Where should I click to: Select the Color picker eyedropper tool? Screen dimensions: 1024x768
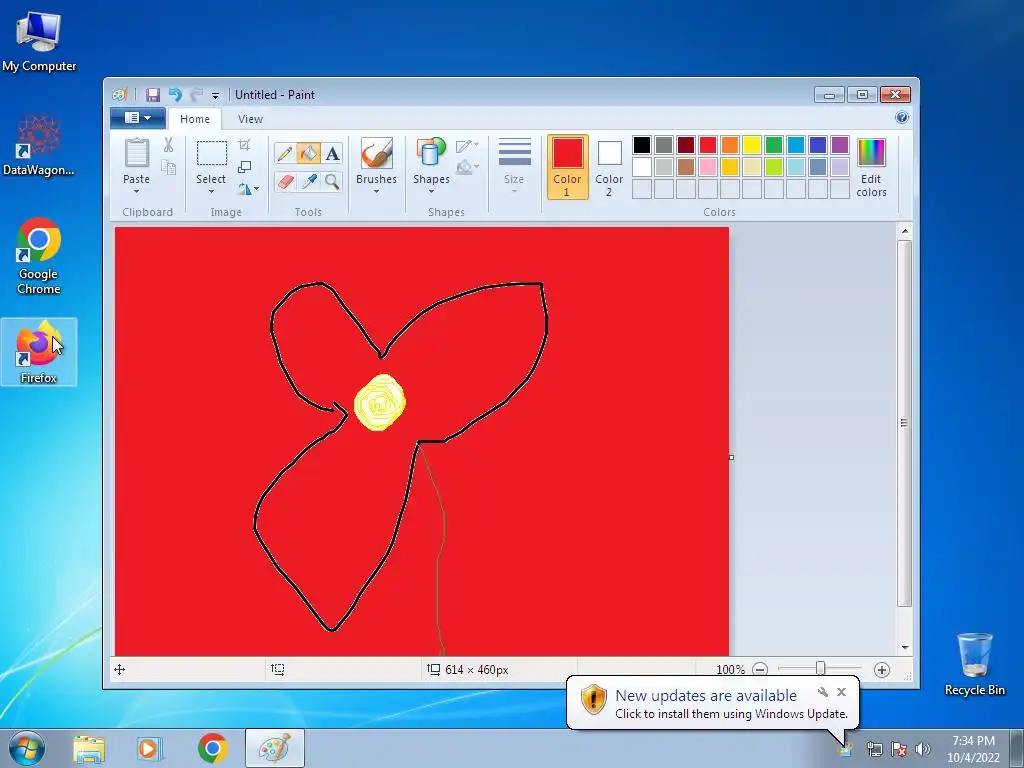coord(308,181)
